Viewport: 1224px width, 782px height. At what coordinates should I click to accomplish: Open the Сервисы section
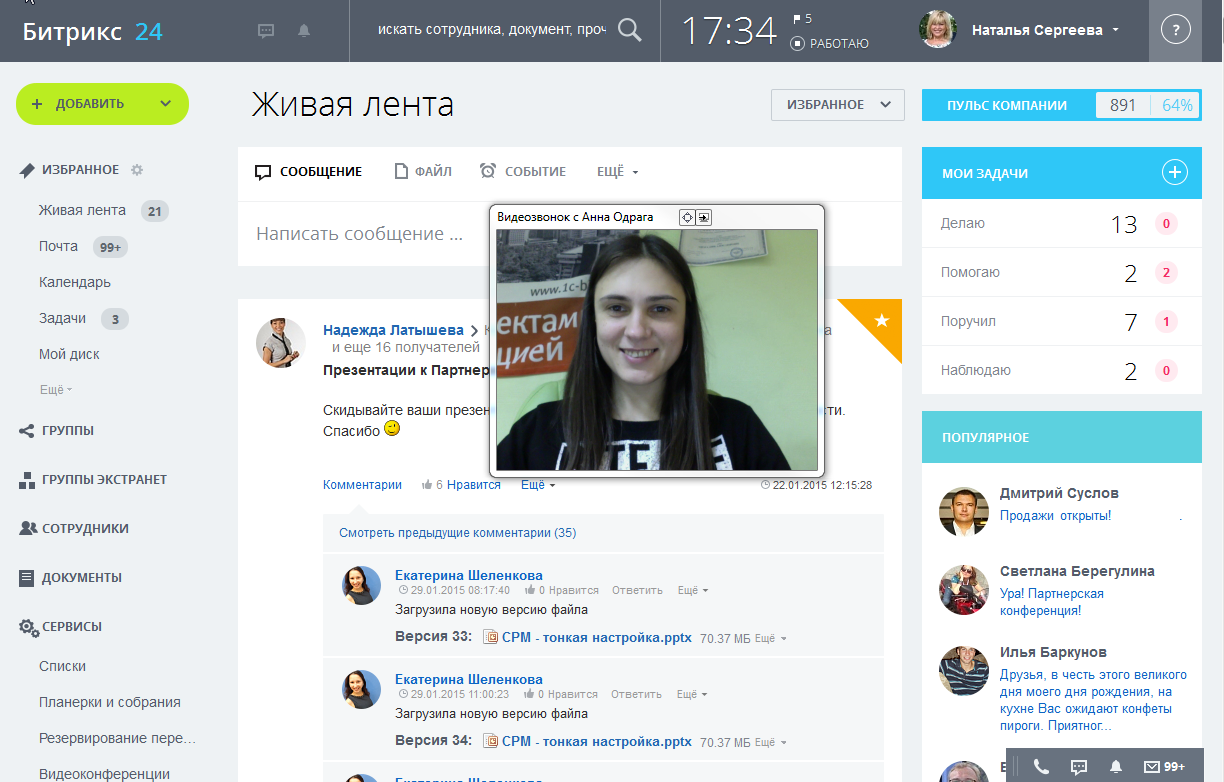pos(60,627)
